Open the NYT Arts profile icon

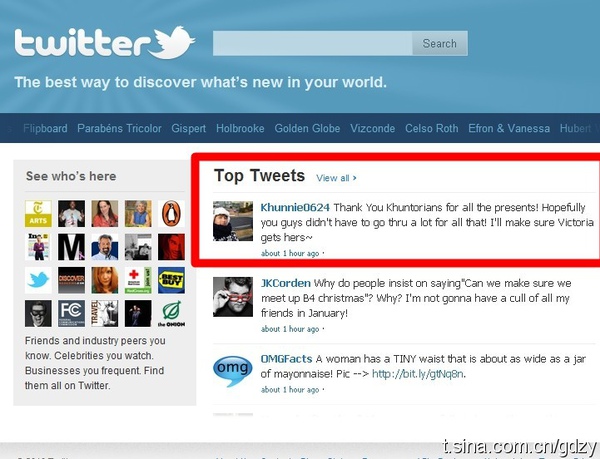tap(38, 214)
